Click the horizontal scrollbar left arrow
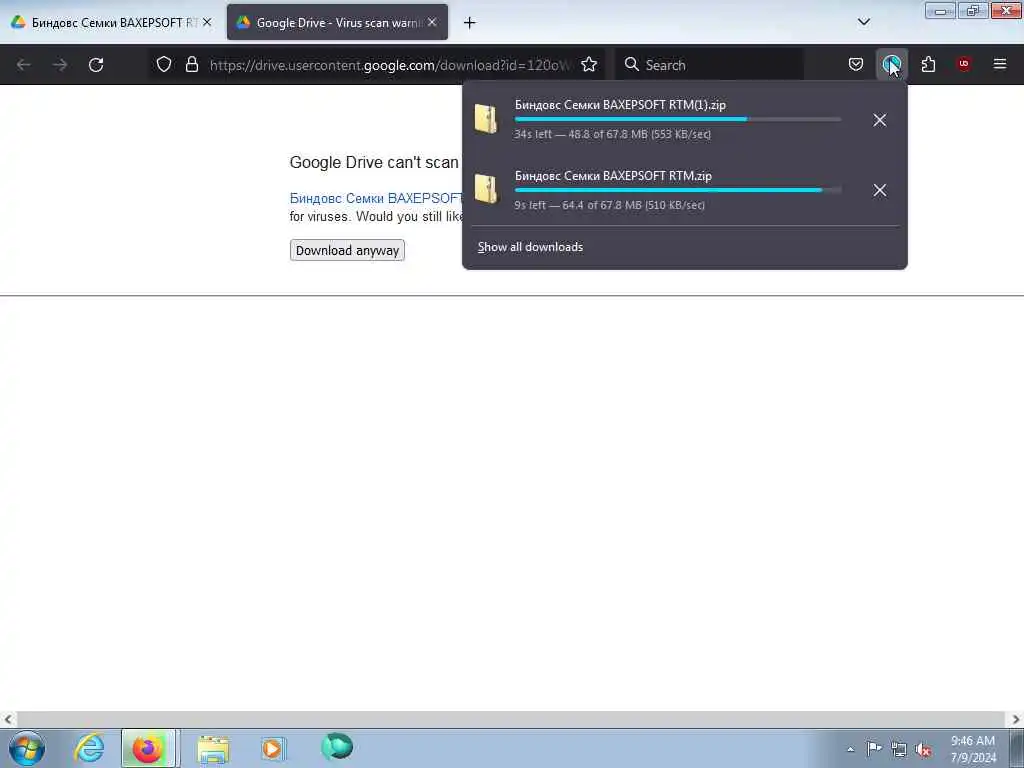The height and width of the screenshot is (768, 1024). click(8, 719)
